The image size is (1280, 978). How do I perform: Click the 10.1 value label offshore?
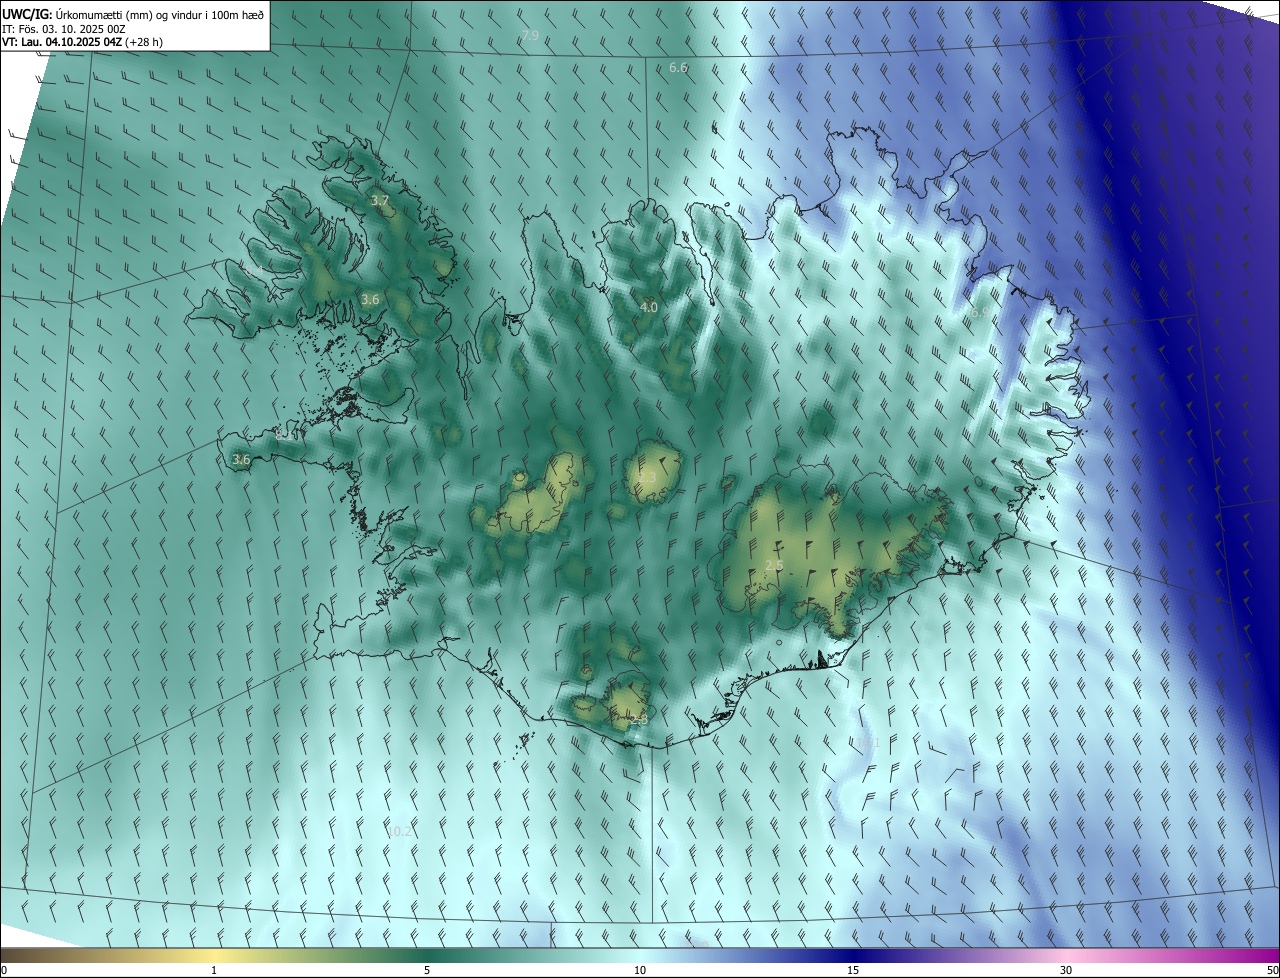pos(867,741)
